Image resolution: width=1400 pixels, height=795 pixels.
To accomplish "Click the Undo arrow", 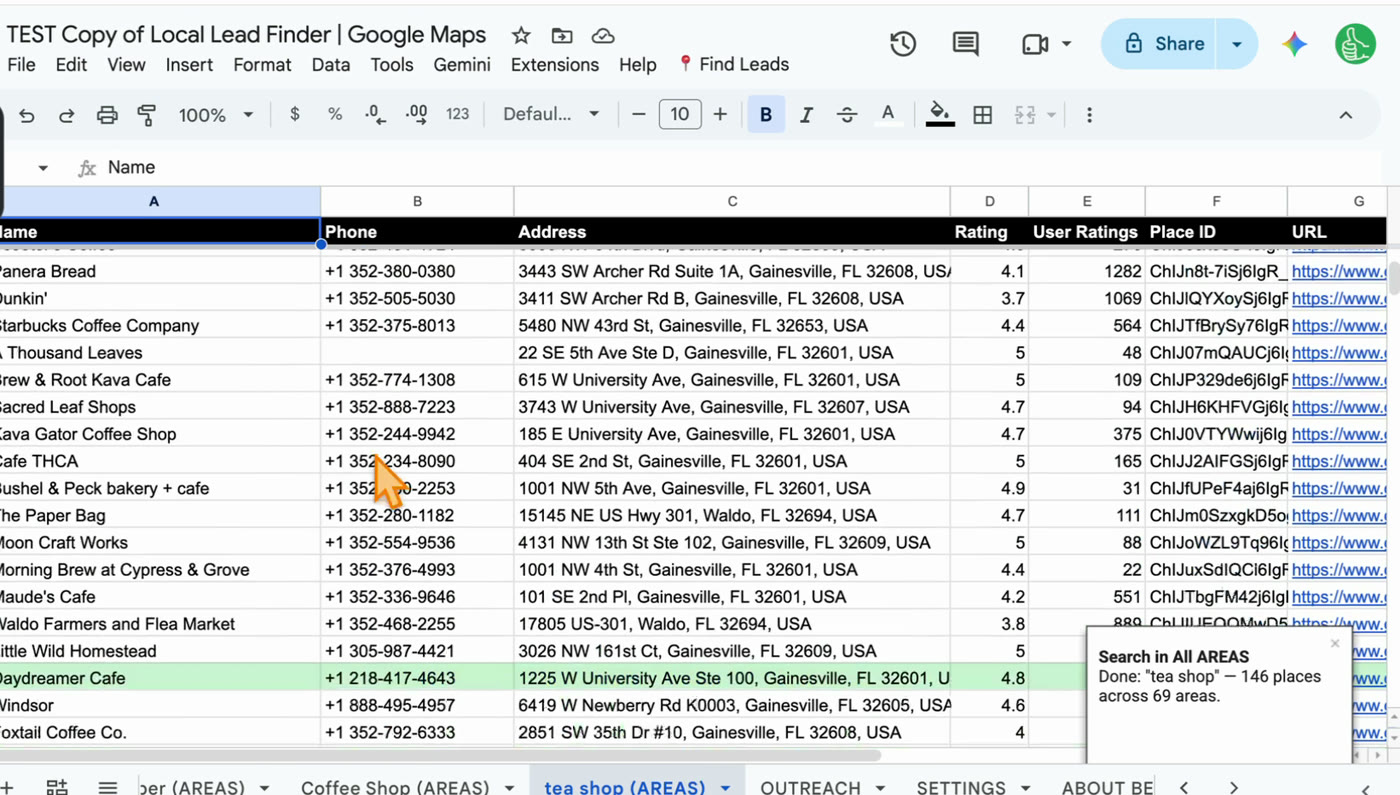I will coord(27,115).
